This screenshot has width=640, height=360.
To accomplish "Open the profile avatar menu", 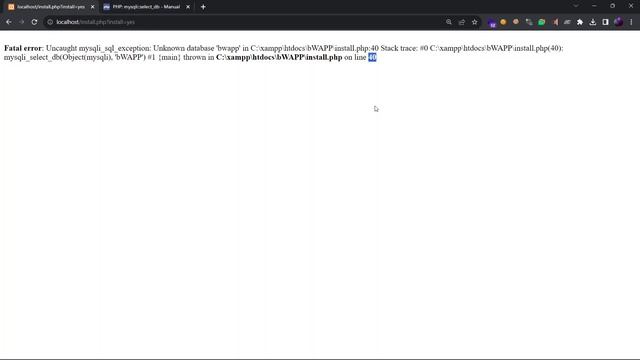I will click(x=618, y=22).
